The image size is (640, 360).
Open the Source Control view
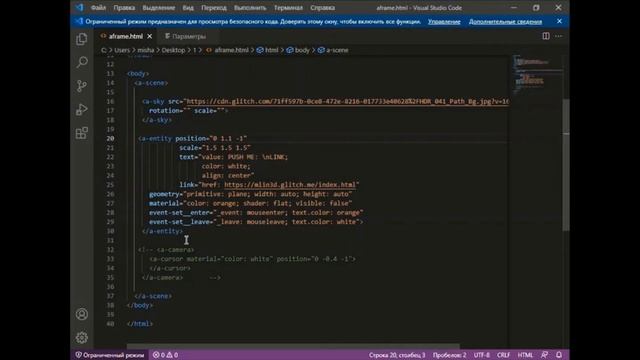(x=82, y=86)
